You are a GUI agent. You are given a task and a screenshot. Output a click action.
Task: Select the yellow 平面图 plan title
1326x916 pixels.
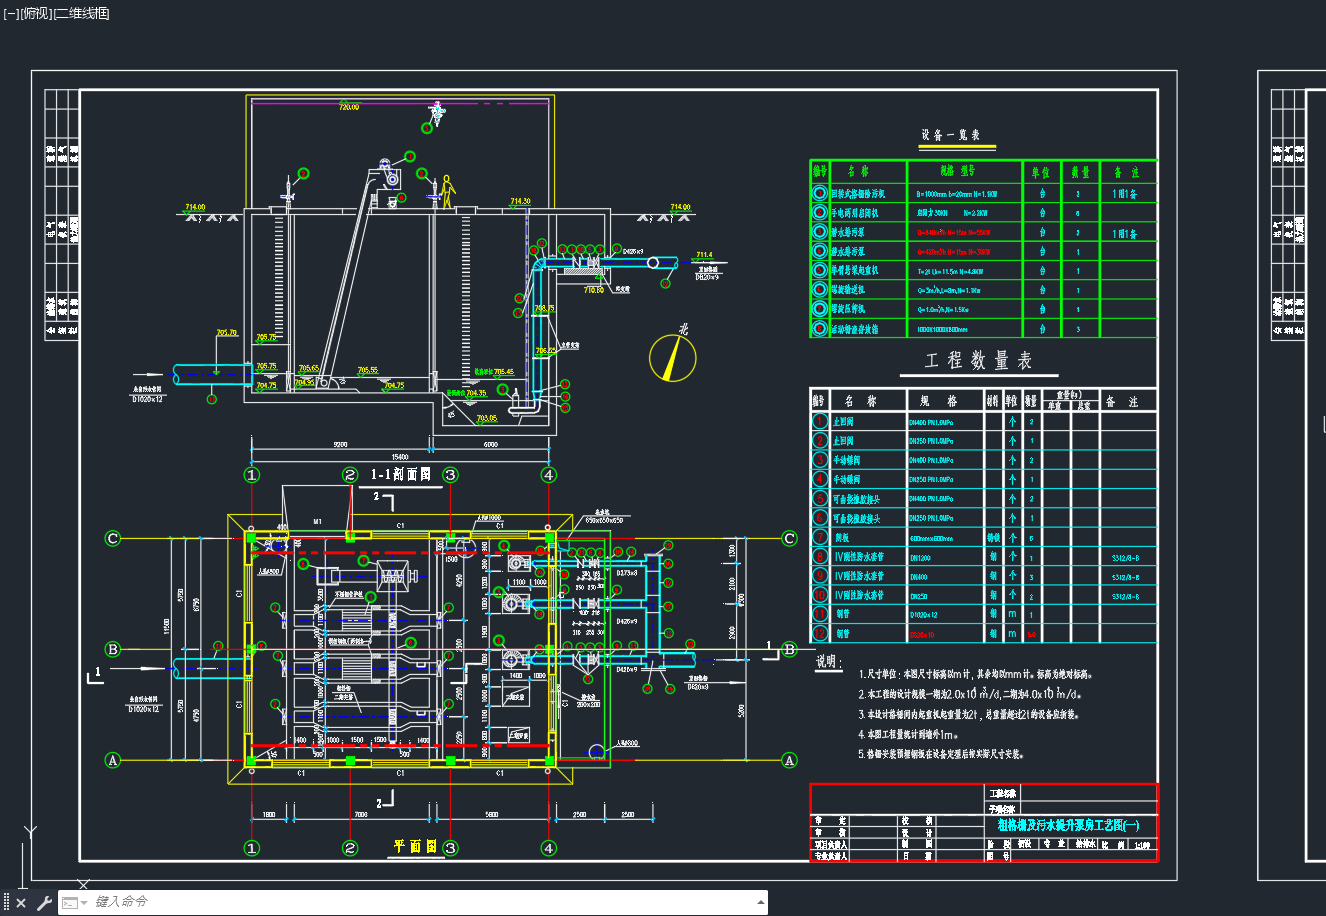click(x=415, y=846)
